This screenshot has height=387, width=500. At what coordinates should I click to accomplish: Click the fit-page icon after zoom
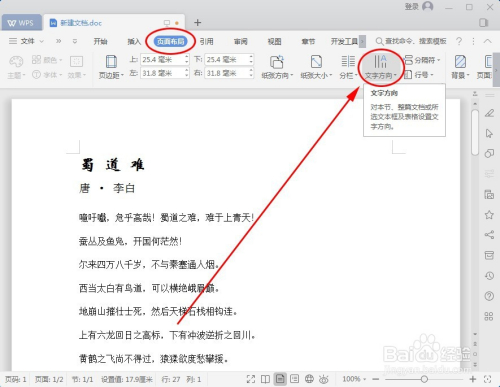coord(487,379)
